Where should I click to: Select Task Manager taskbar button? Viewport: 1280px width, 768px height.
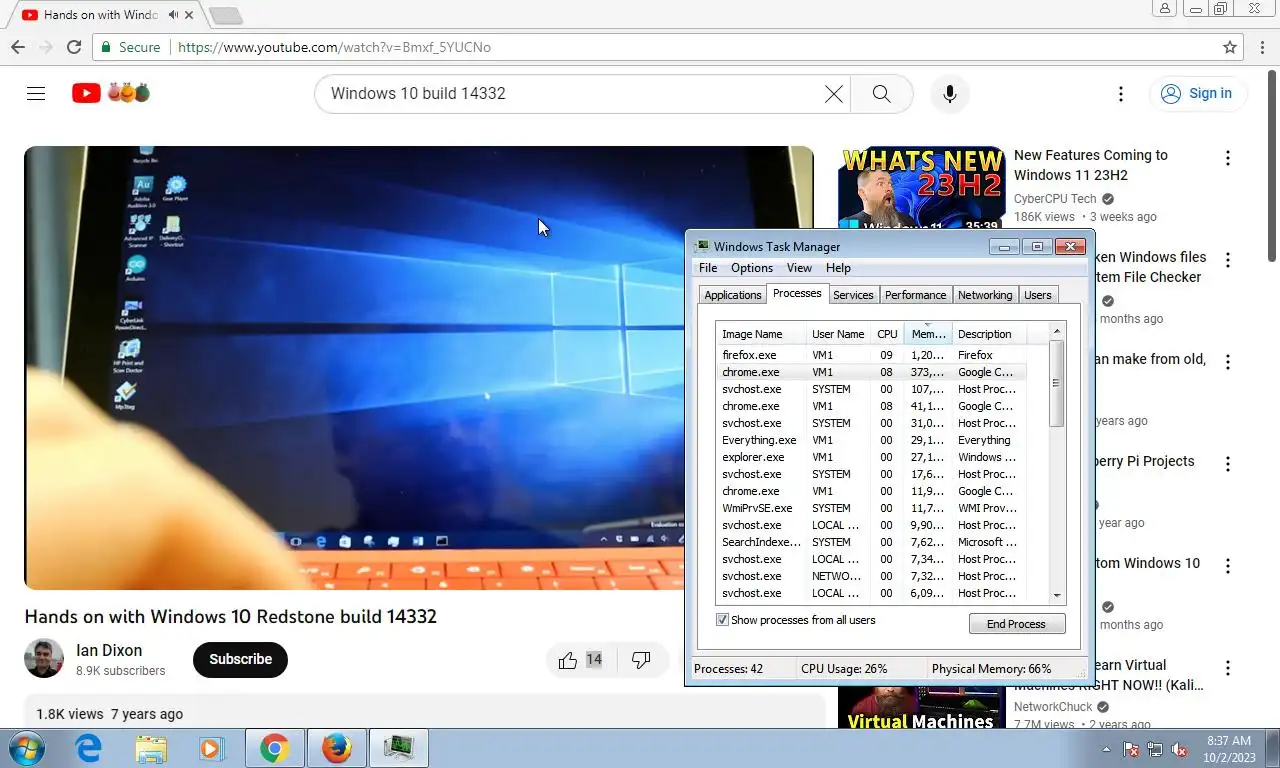(399, 748)
